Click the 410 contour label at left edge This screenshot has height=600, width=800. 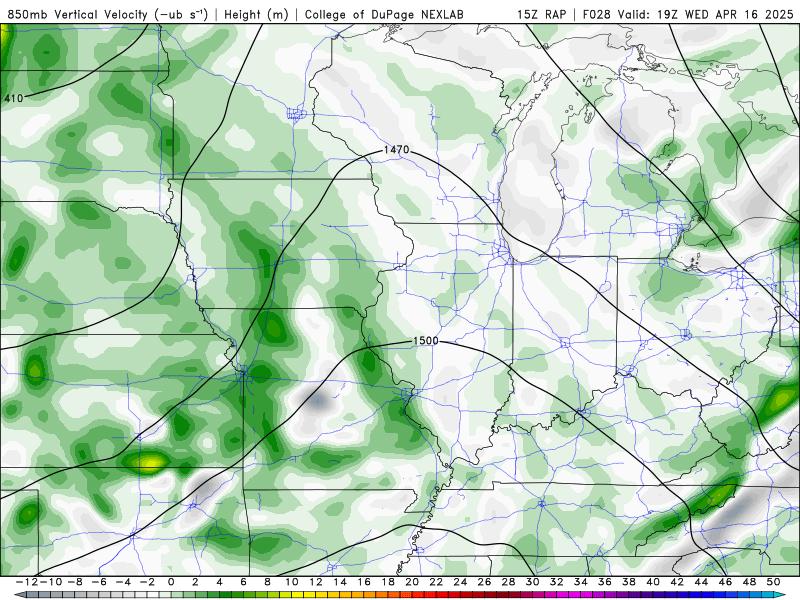coord(14,98)
